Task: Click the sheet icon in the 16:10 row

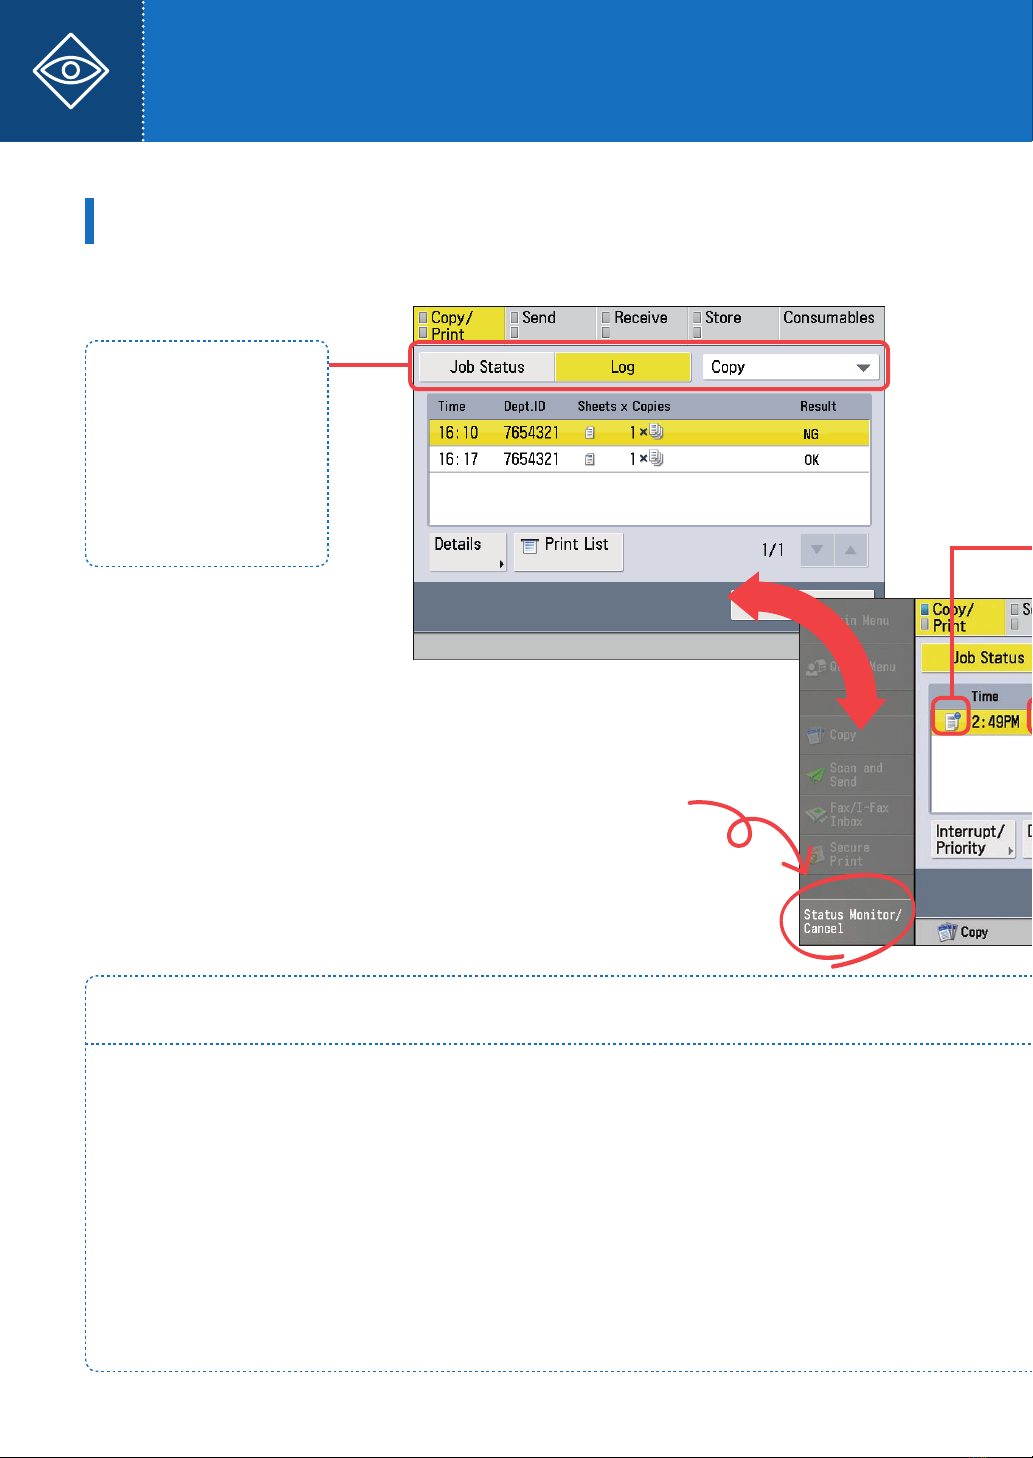Action: [590, 433]
